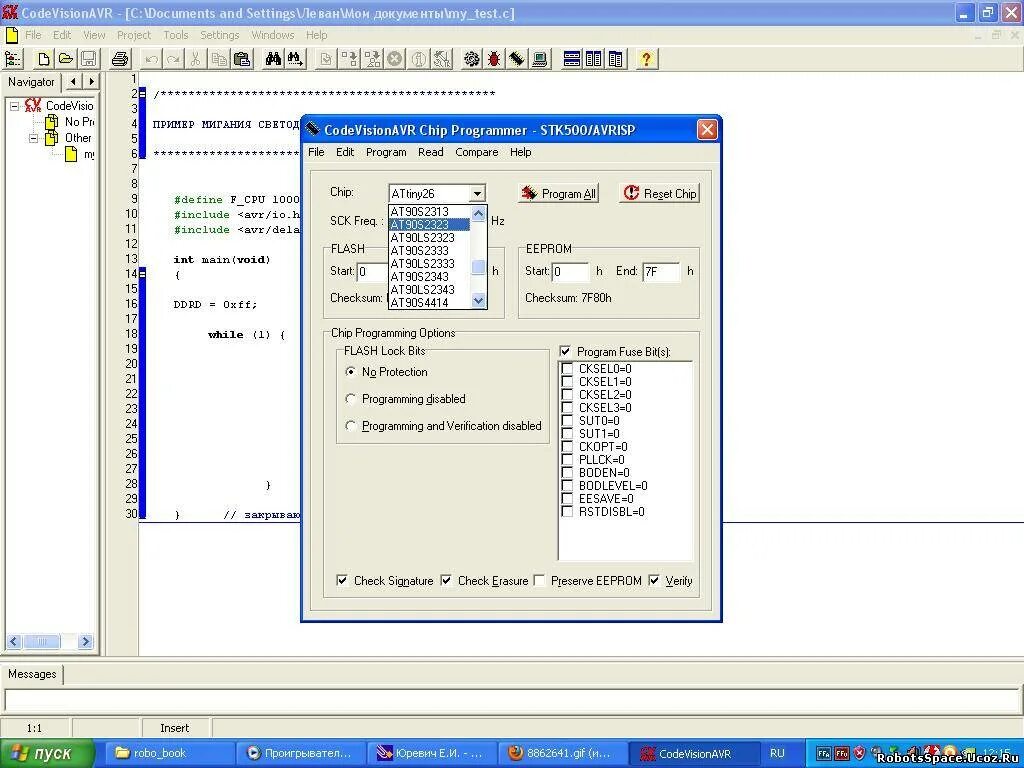Enable the Preserve EEPROM checkbox

[x=539, y=581]
